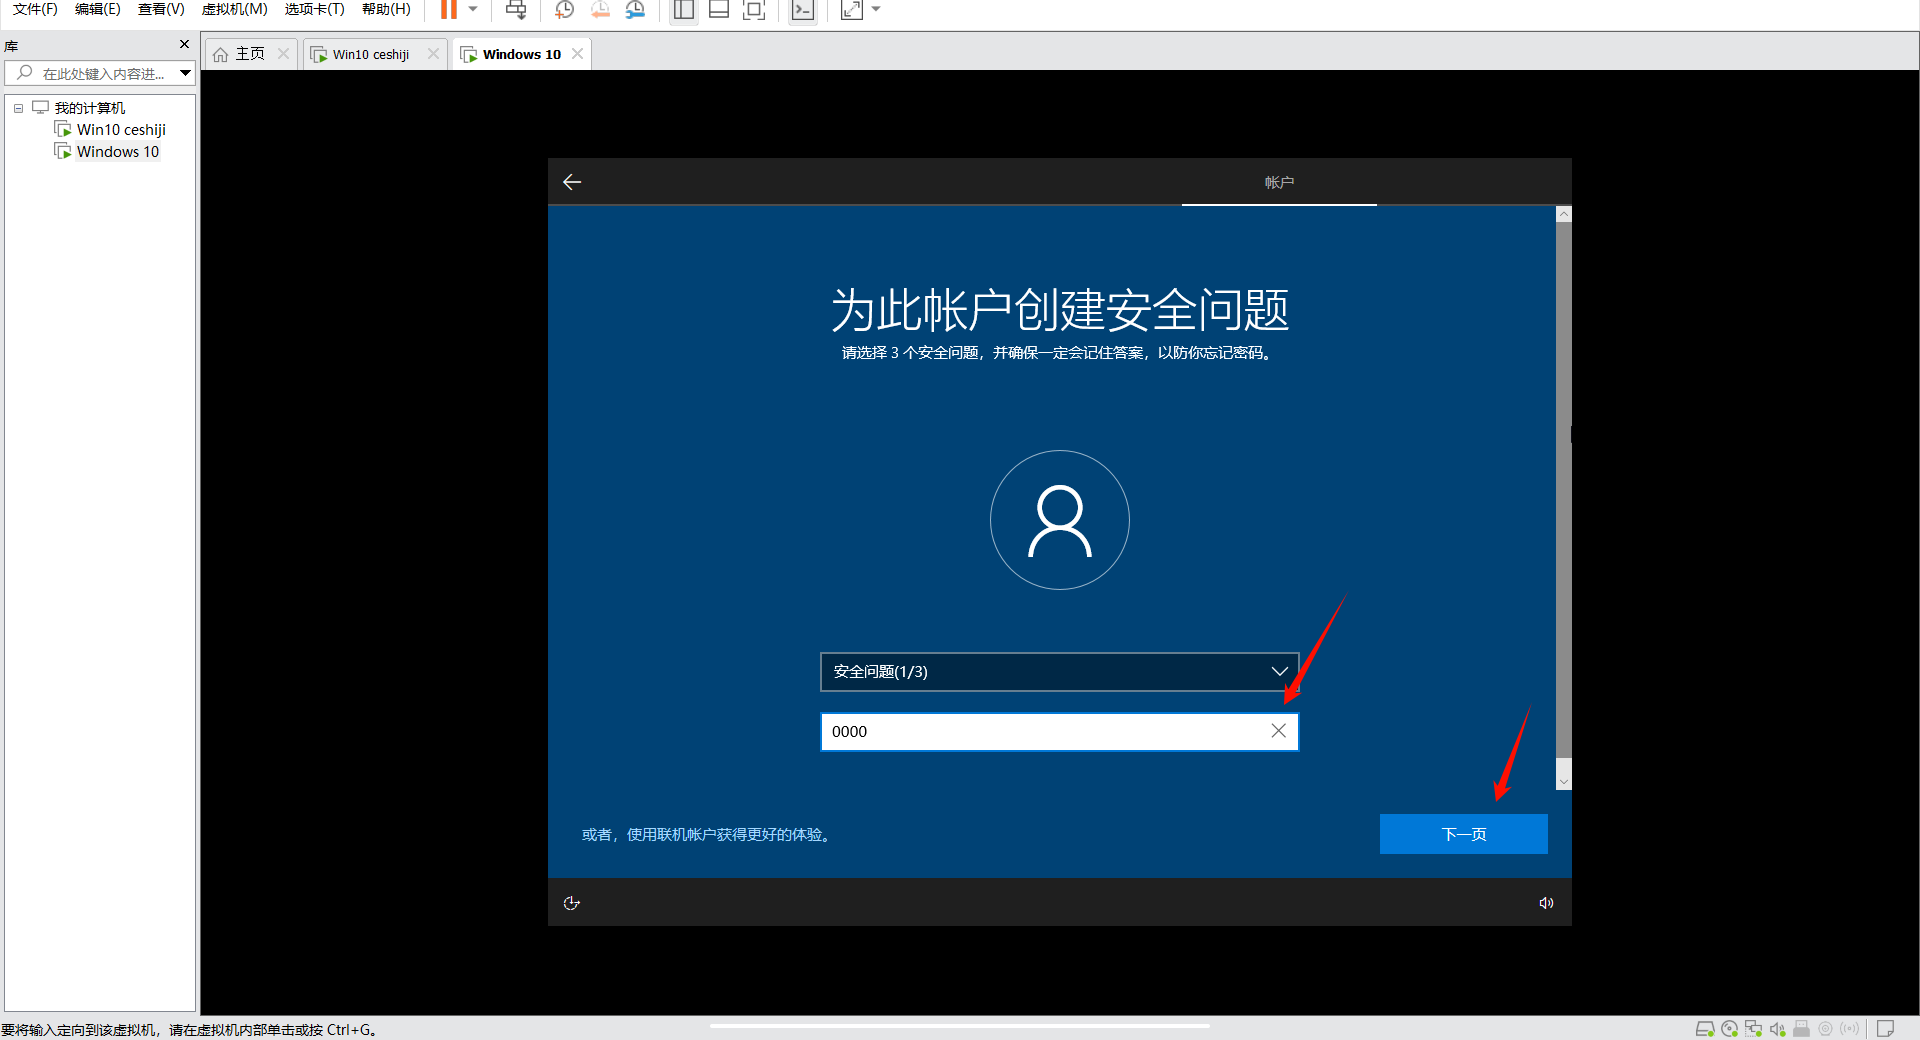The width and height of the screenshot is (1920, 1040).
Task: Open the 虚拟机(M) menu
Action: coord(234,9)
